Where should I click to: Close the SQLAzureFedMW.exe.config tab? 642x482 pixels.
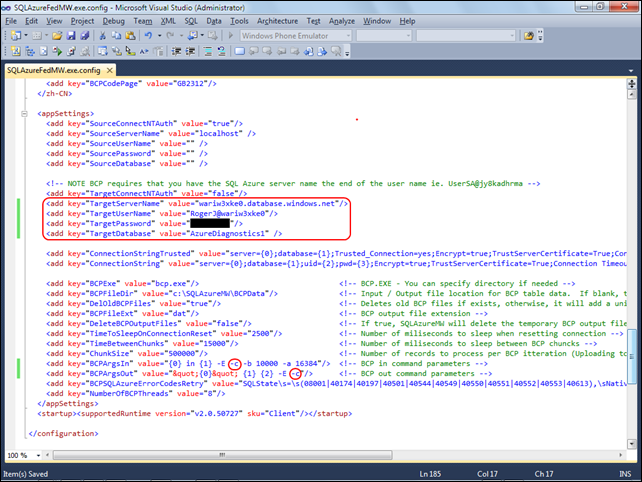110,70
